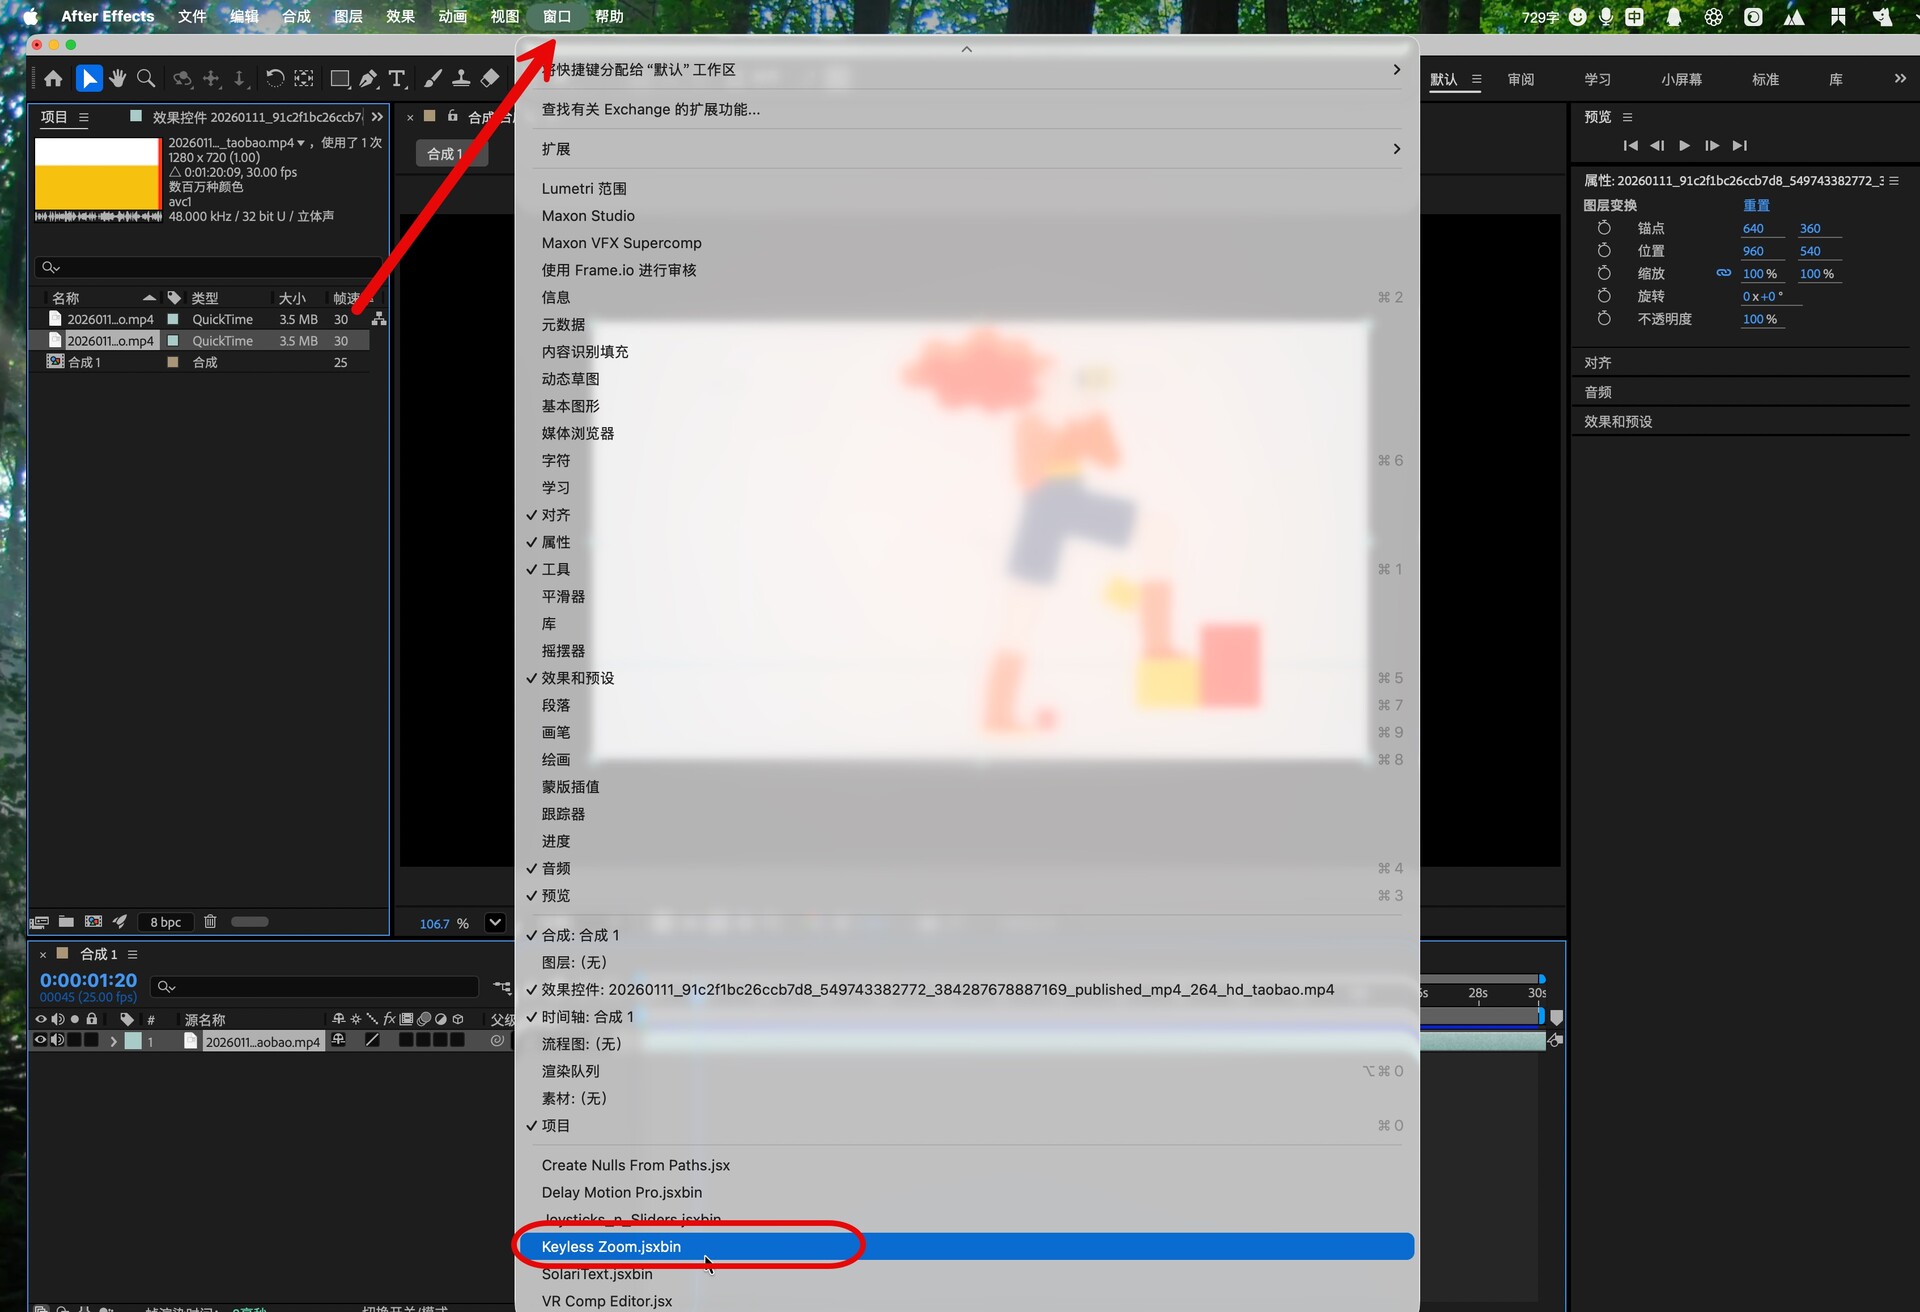Select the Brush tool
Image resolution: width=1920 pixels, height=1312 pixels.
(433, 78)
